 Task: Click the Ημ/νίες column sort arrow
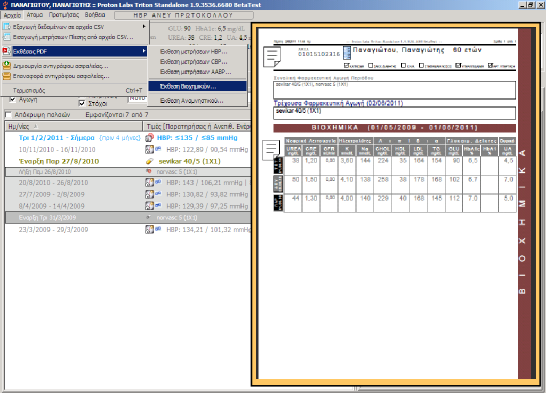pyautogui.click(x=35, y=126)
